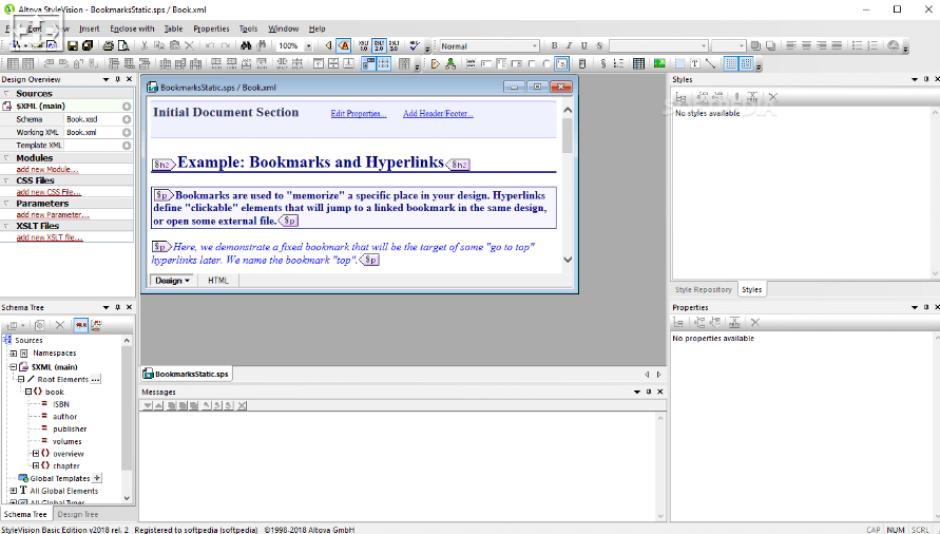
Task: Click the Find binoculars icon
Action: [x=246, y=46]
